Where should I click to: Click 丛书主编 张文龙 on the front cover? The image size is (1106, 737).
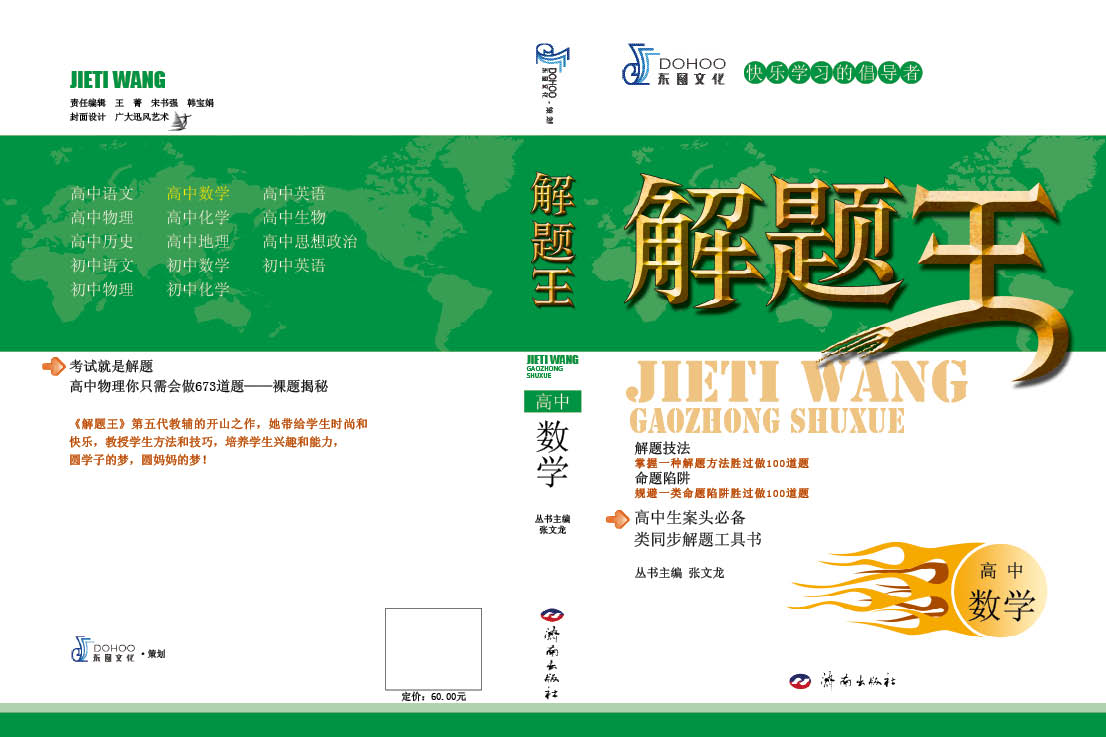coord(679,573)
